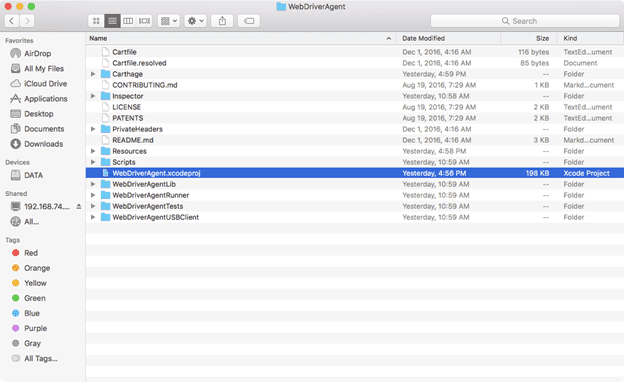Sort by Date Modified column header
The height and width of the screenshot is (382, 624).
(448, 38)
